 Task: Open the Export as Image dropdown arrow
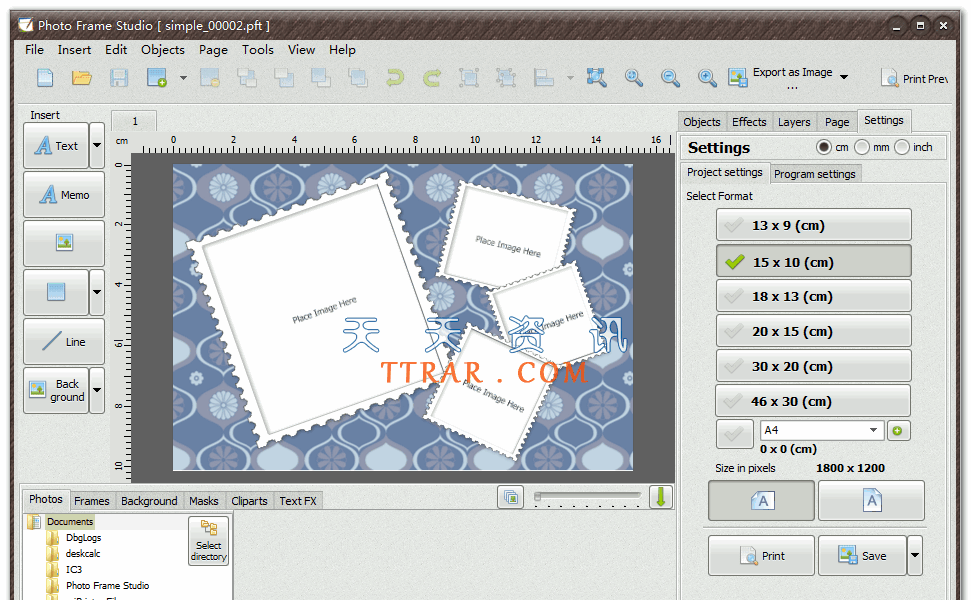coord(844,77)
